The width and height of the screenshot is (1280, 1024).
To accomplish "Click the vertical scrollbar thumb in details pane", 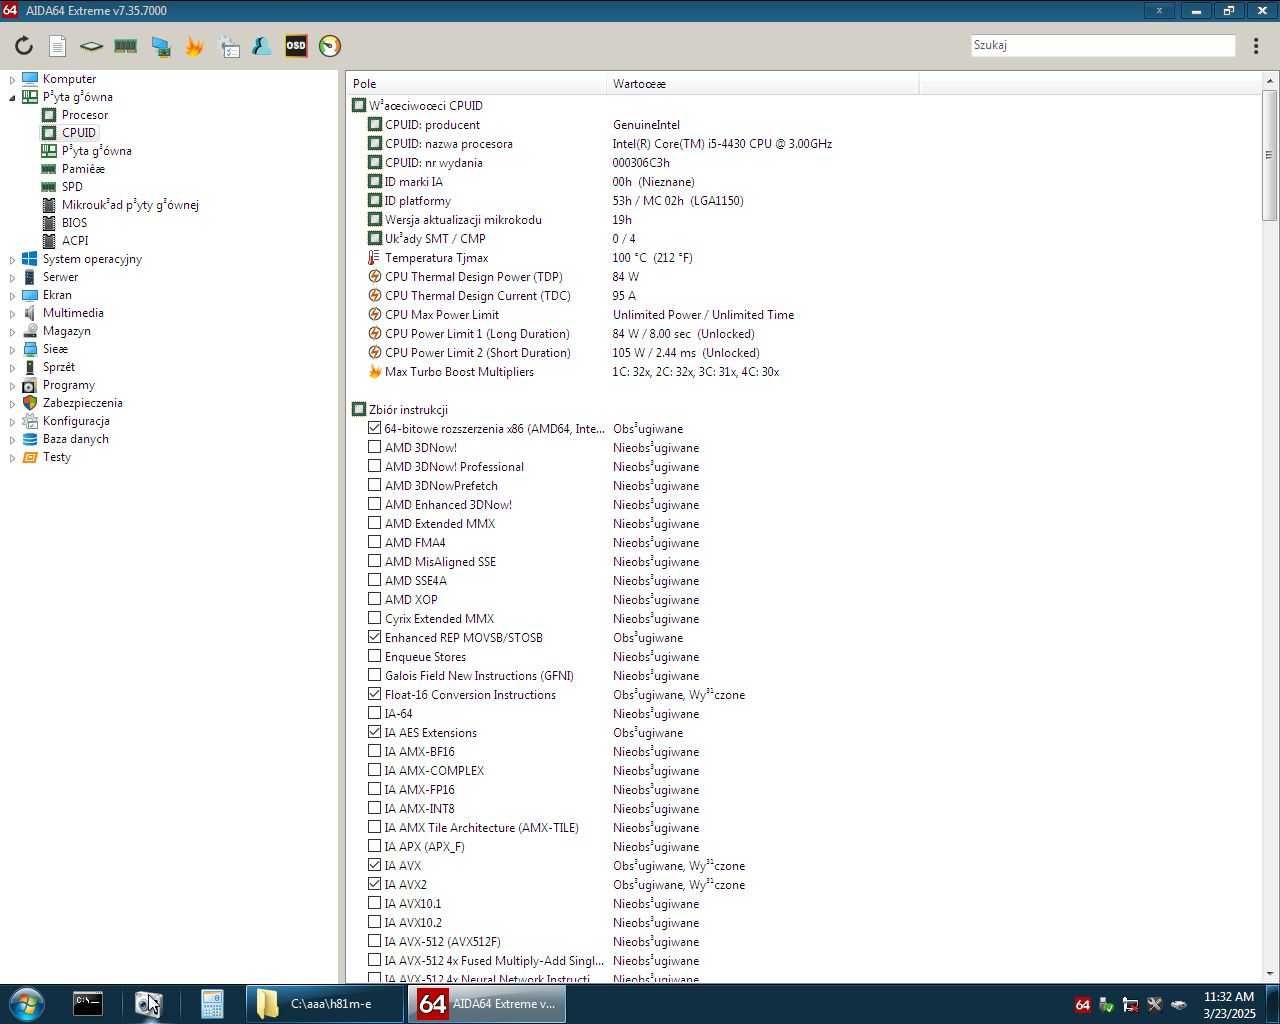I will [x=1270, y=155].
